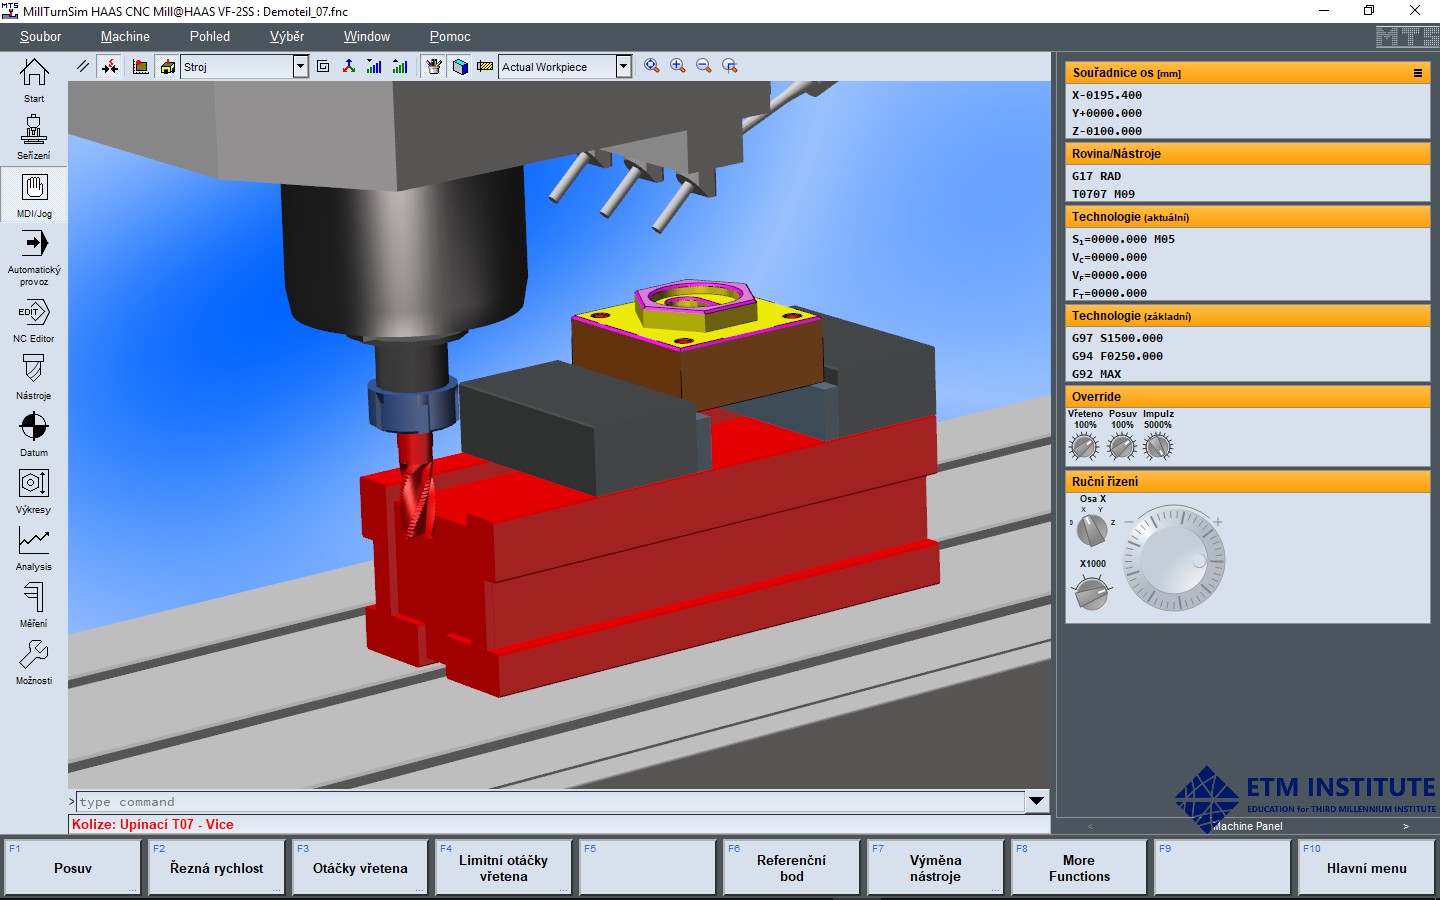Open Měření measurement tool
The image size is (1440, 900).
coord(34,605)
